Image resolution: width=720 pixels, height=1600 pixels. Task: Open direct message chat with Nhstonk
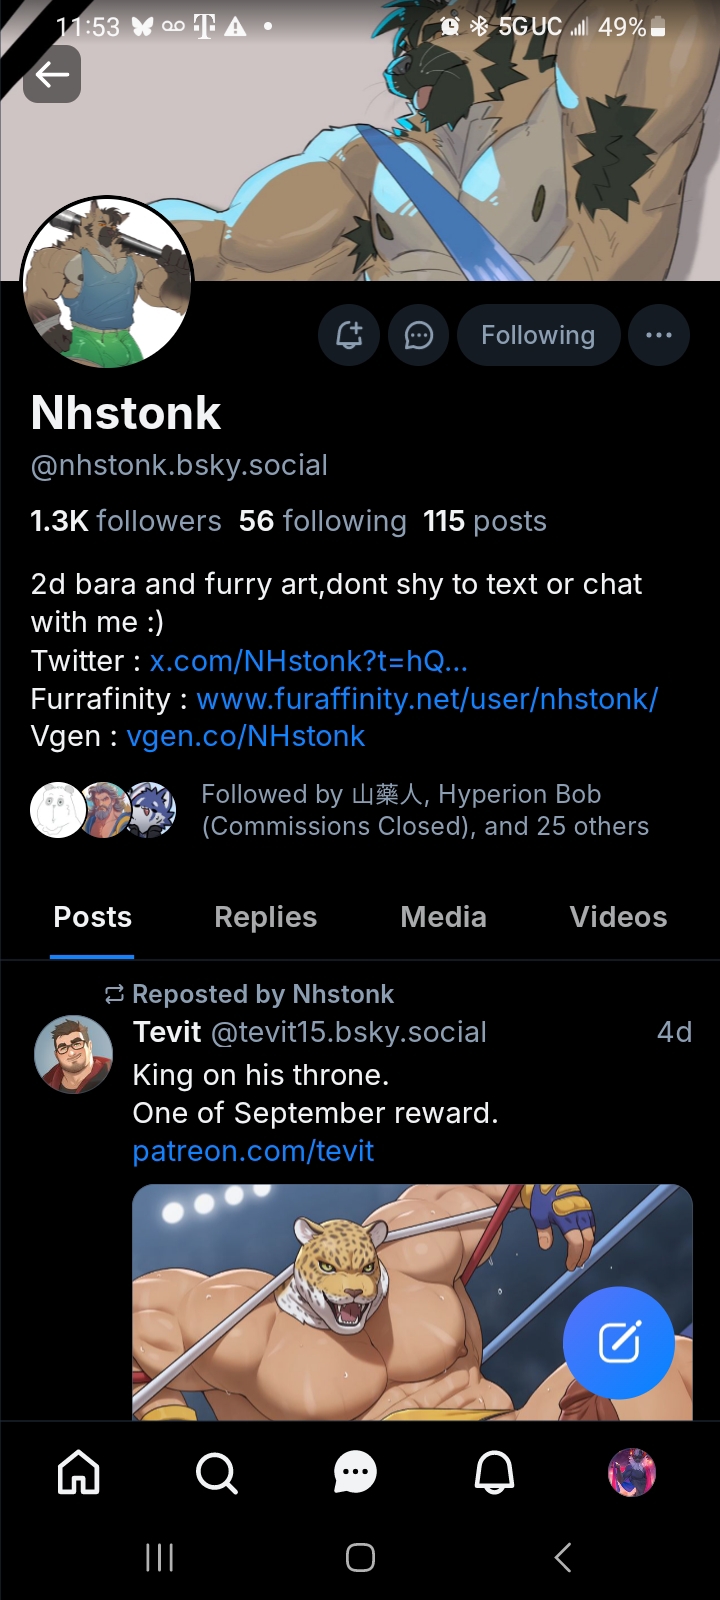pos(418,335)
